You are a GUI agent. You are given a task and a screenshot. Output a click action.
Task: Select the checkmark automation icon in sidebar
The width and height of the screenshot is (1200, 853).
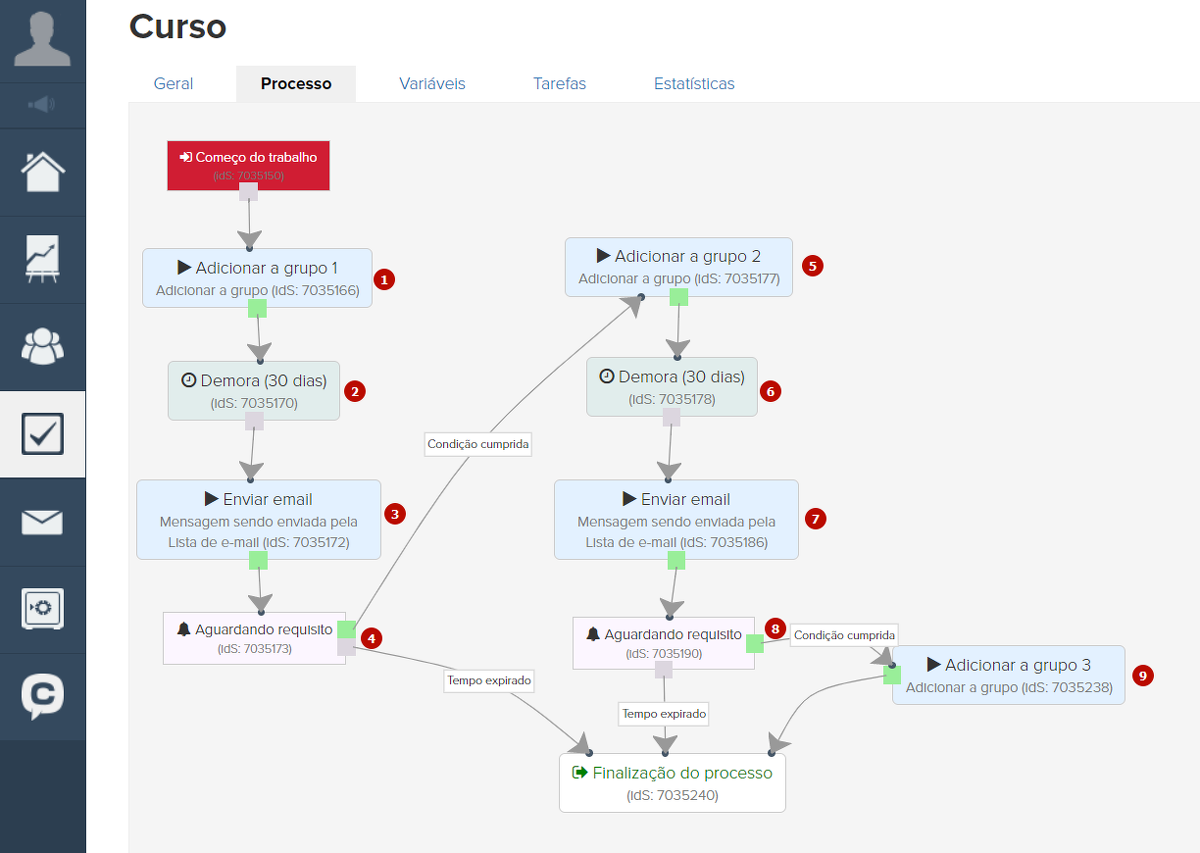click(42, 433)
